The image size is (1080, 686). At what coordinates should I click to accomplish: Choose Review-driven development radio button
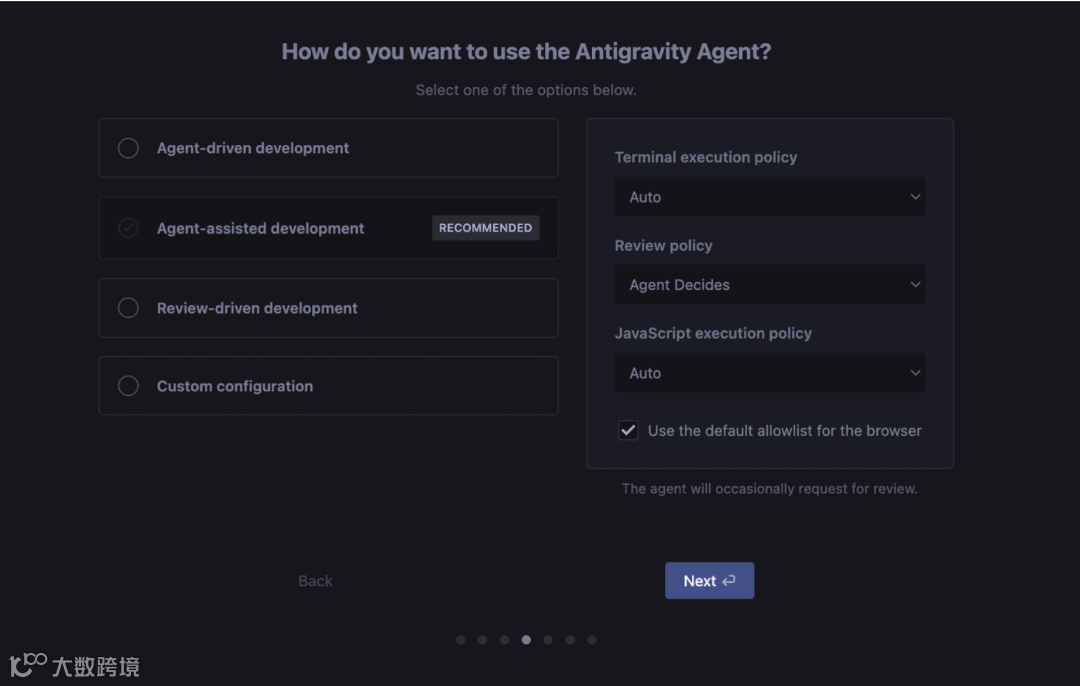[x=128, y=308]
